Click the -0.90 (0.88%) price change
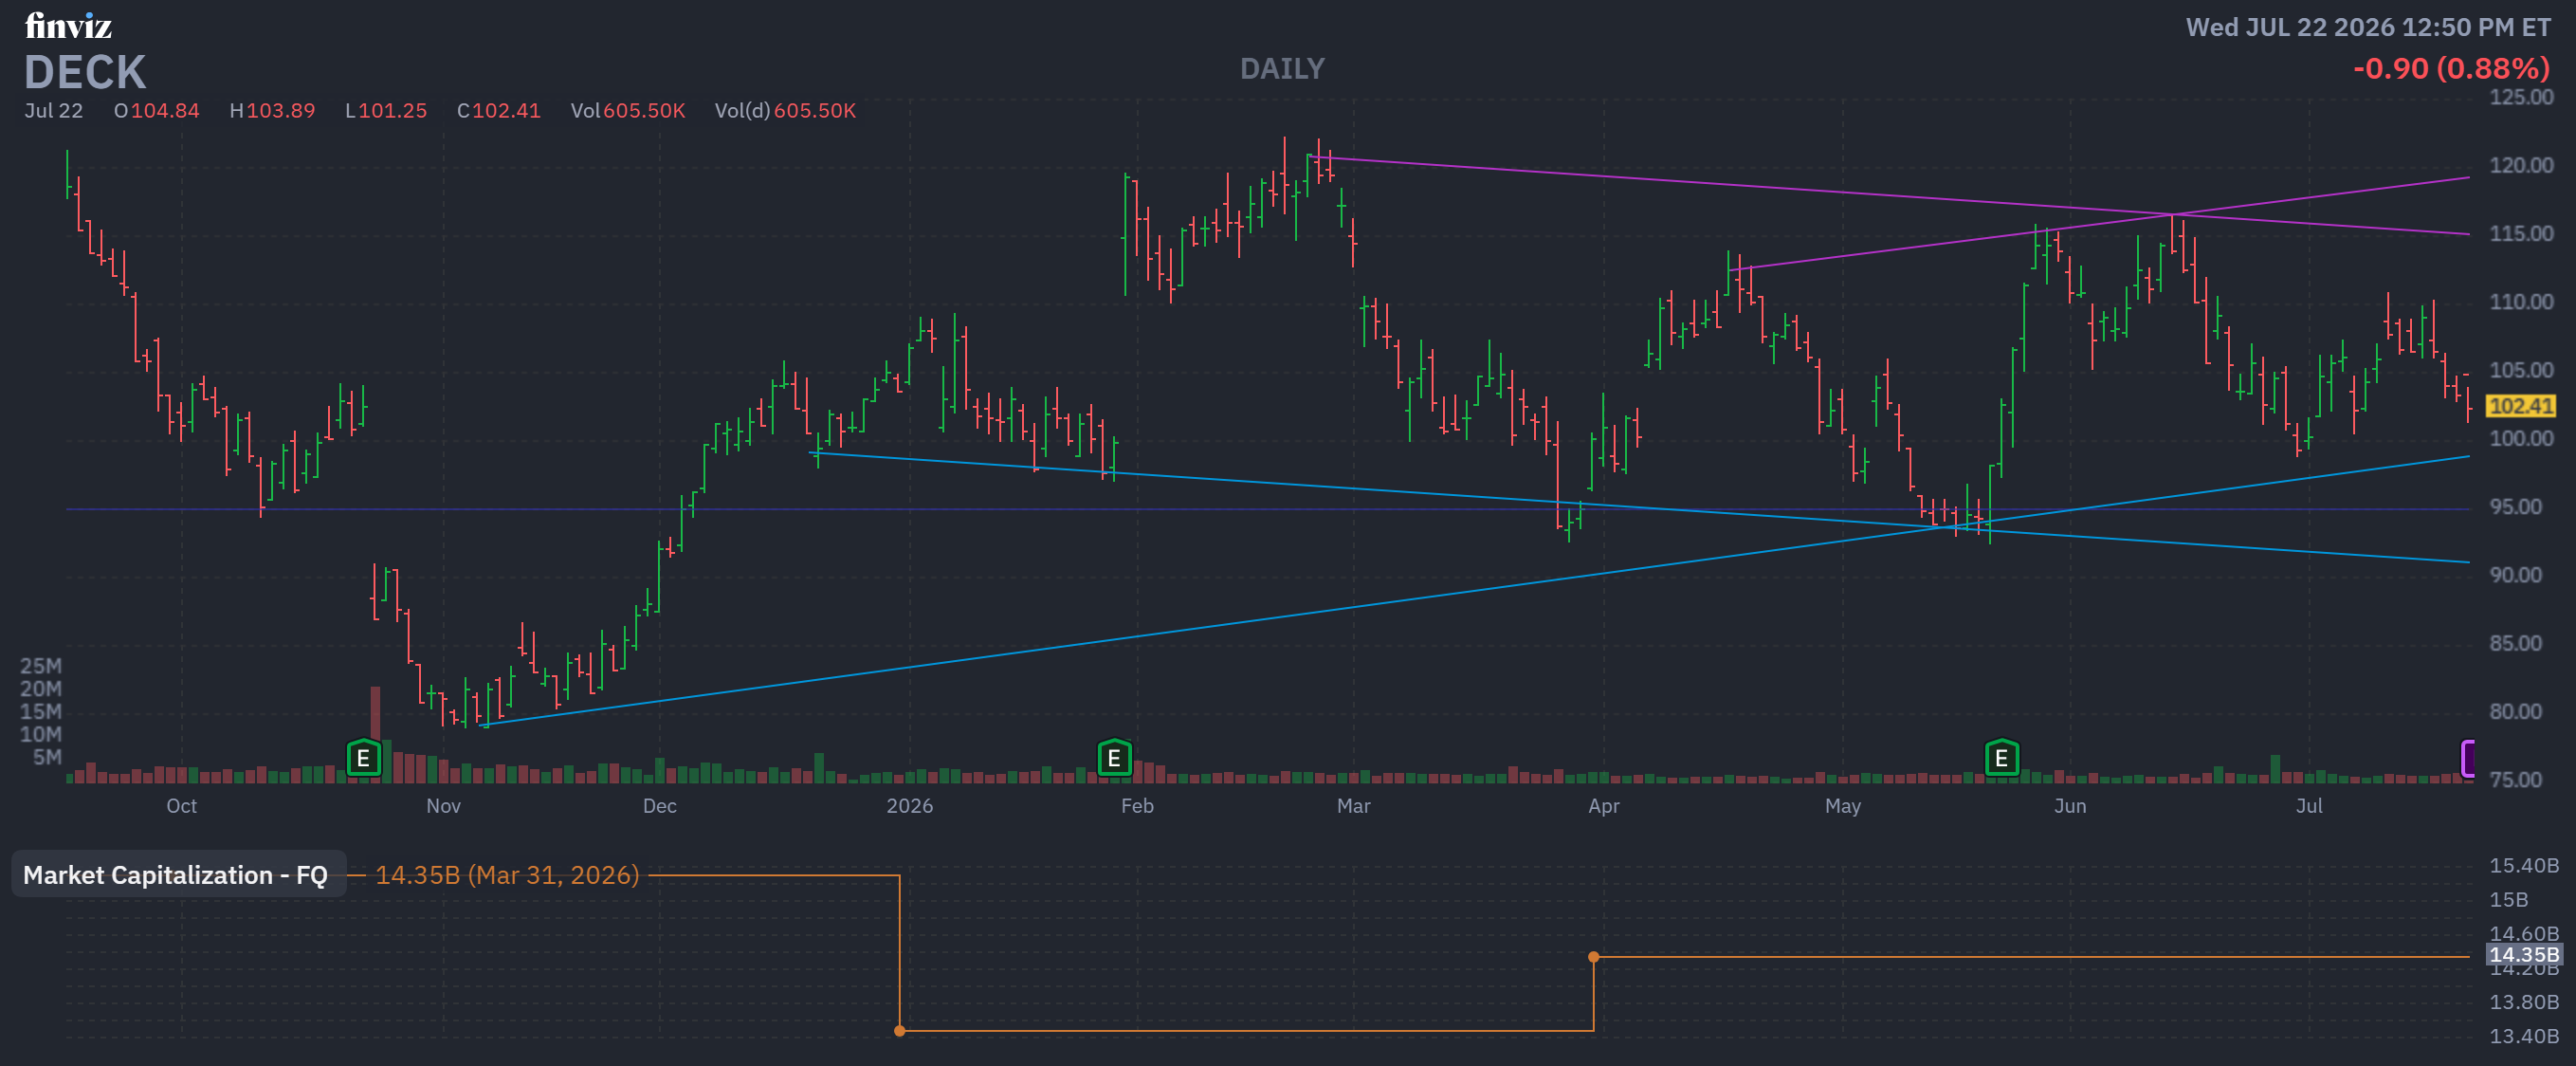This screenshot has height=1066, width=2576. (2451, 69)
